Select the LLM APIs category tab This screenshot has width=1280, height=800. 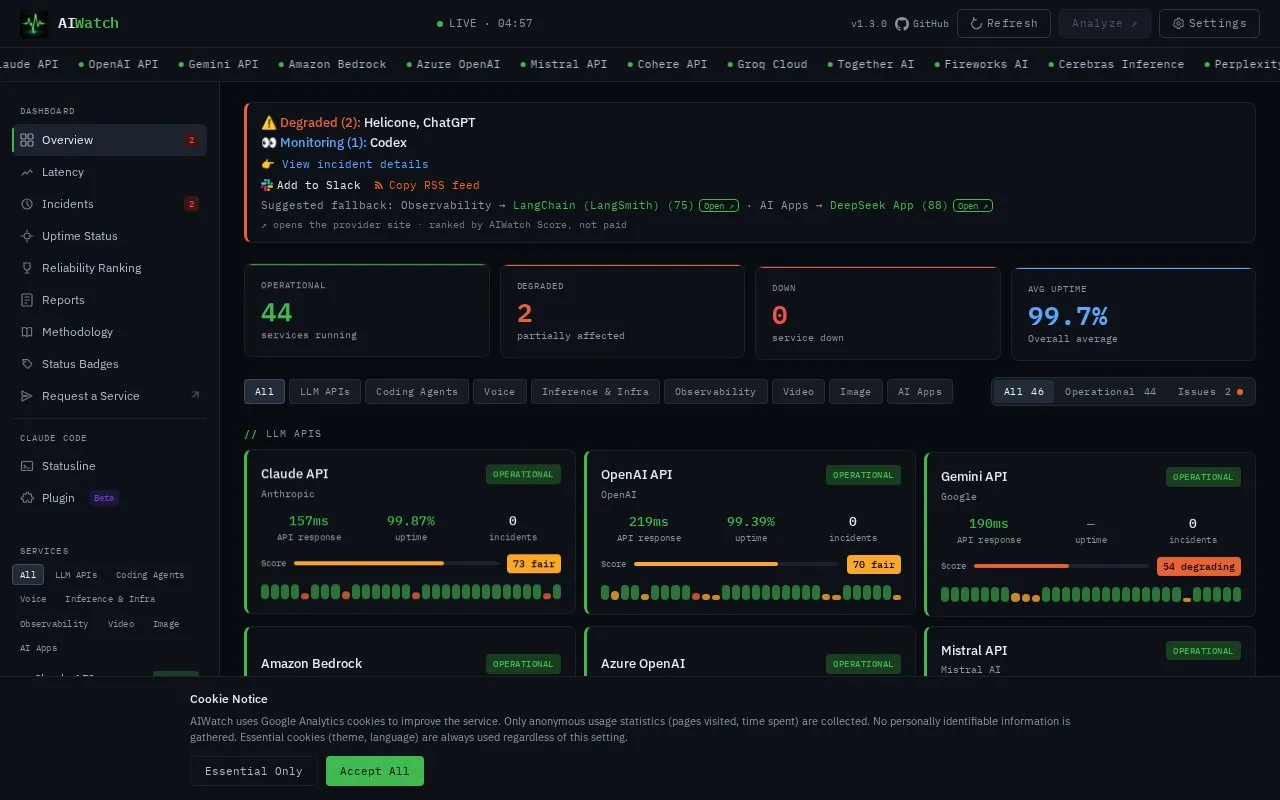click(325, 392)
